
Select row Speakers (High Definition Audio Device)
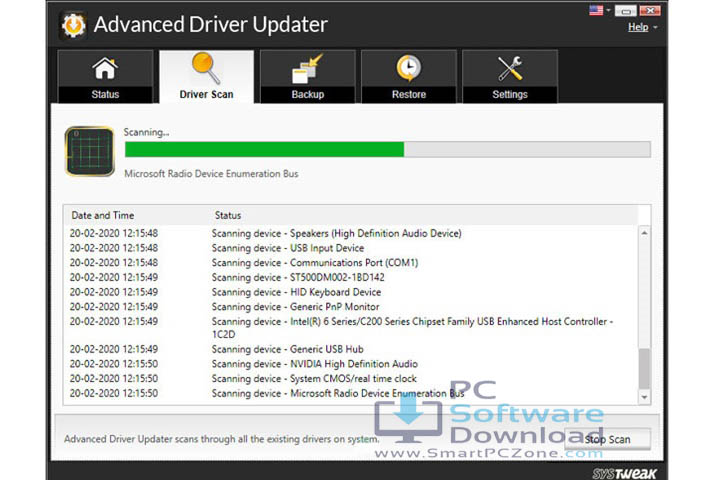click(x=351, y=233)
